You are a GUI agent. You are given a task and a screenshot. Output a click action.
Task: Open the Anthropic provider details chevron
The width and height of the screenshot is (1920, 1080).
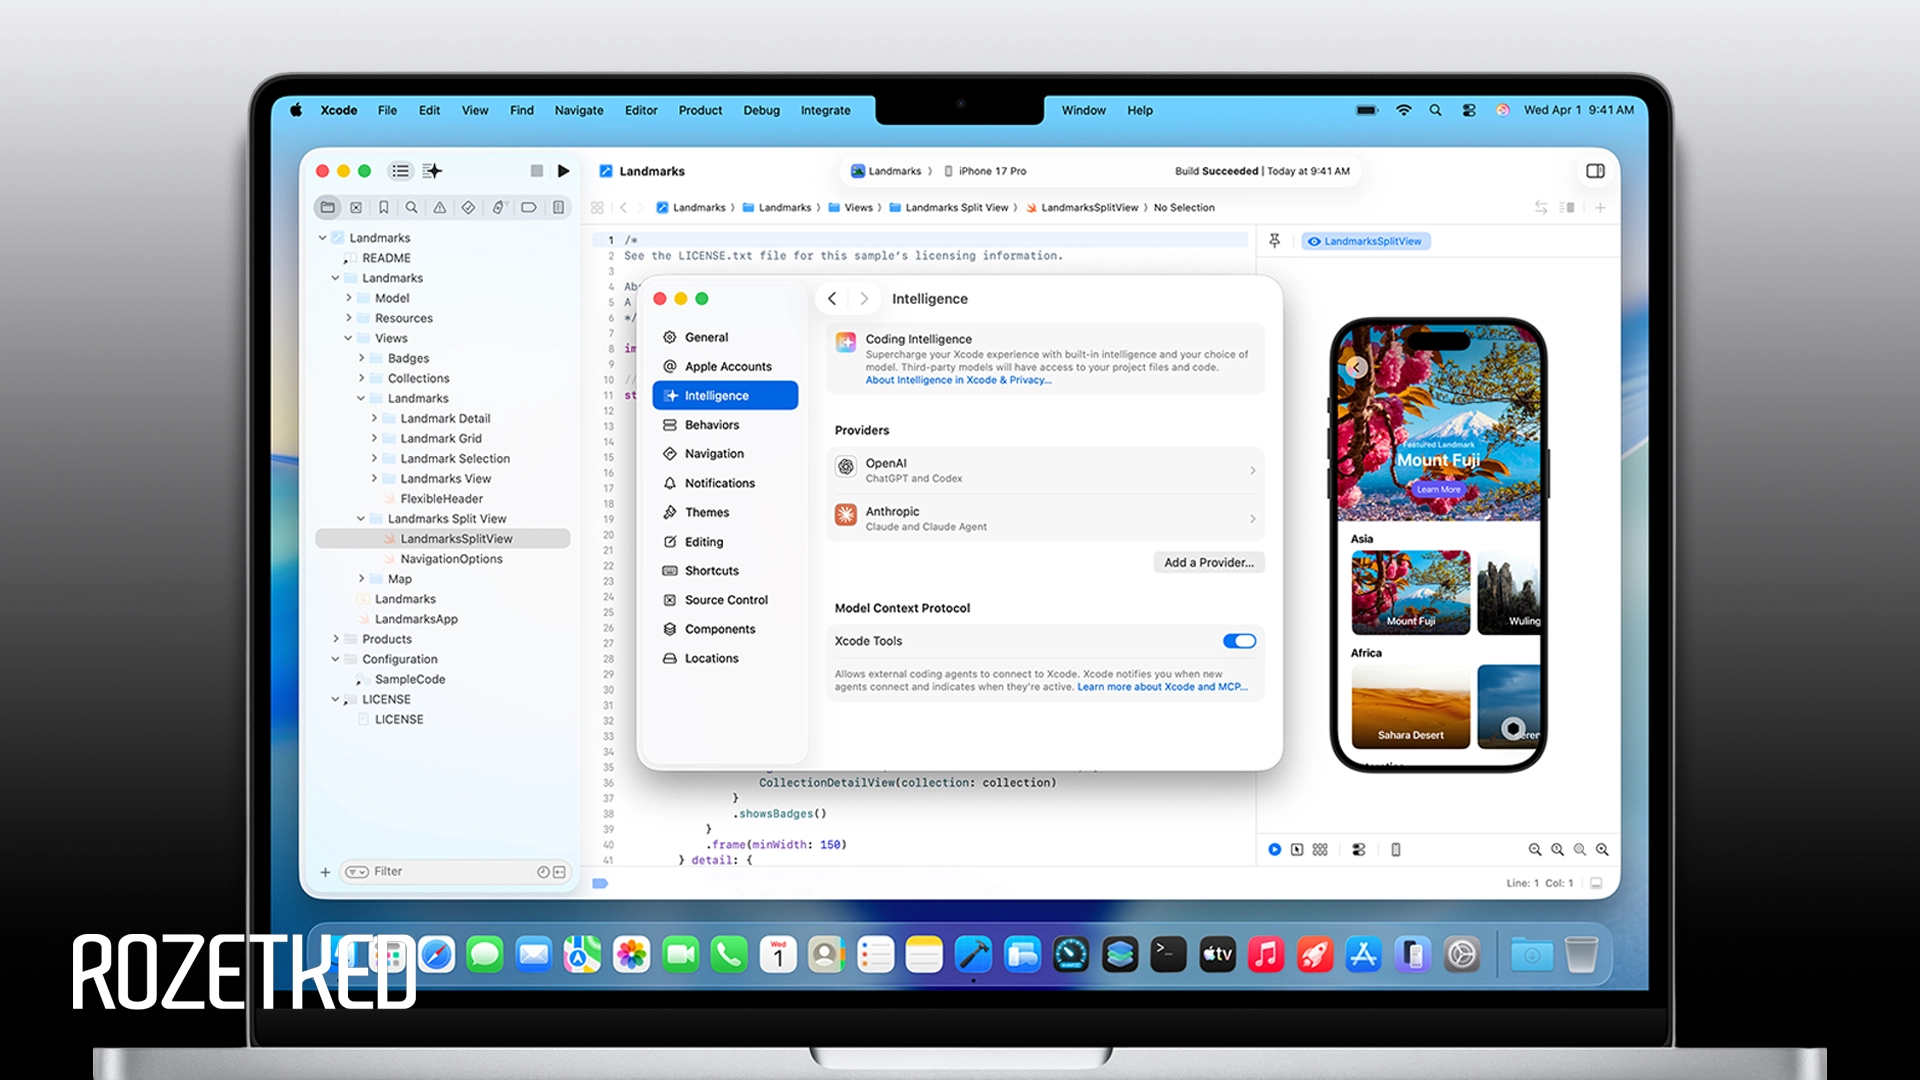click(x=1252, y=518)
